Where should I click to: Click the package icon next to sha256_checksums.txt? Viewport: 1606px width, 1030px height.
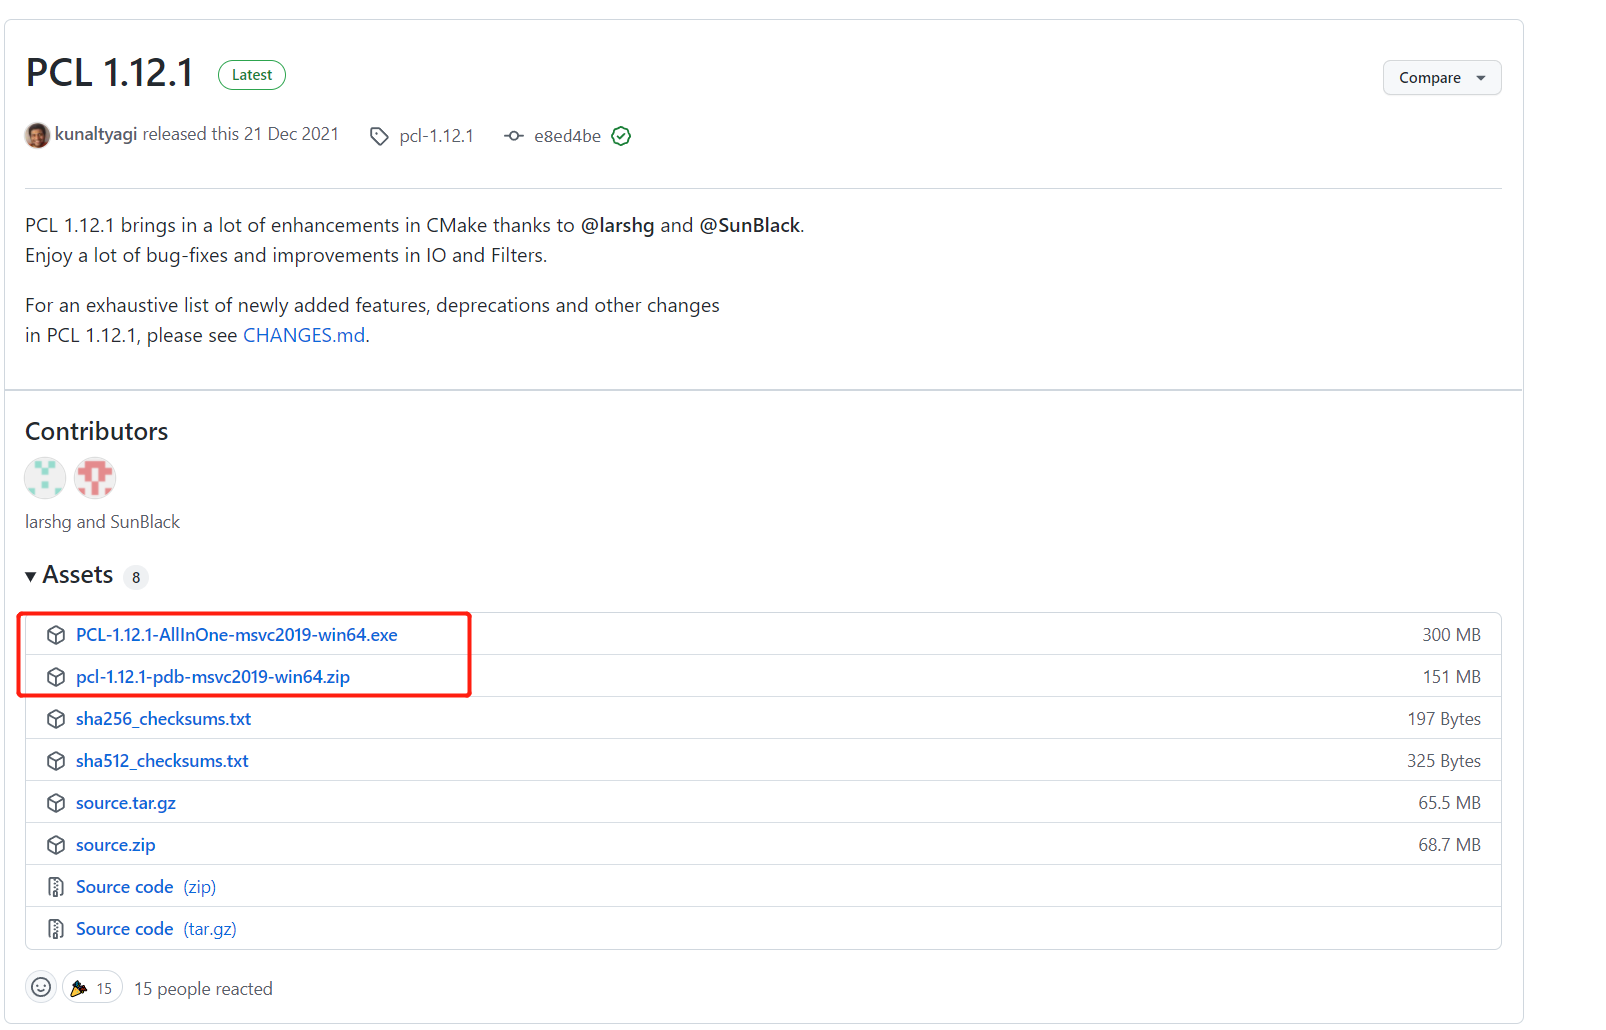pos(55,718)
